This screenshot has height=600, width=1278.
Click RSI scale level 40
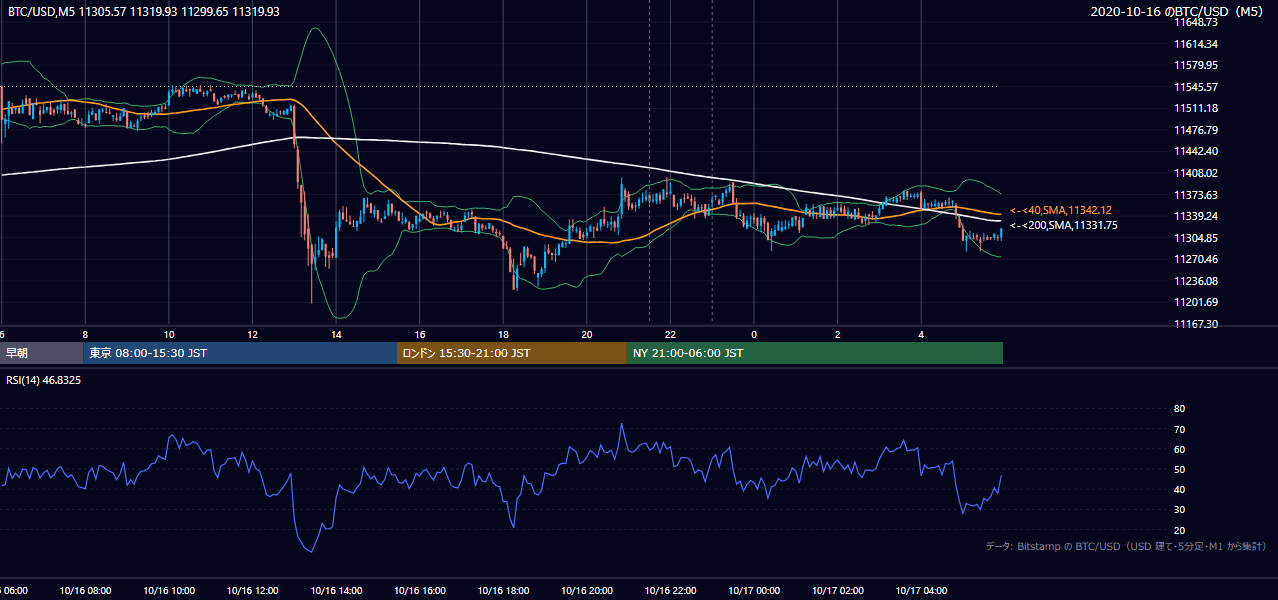tap(1179, 489)
